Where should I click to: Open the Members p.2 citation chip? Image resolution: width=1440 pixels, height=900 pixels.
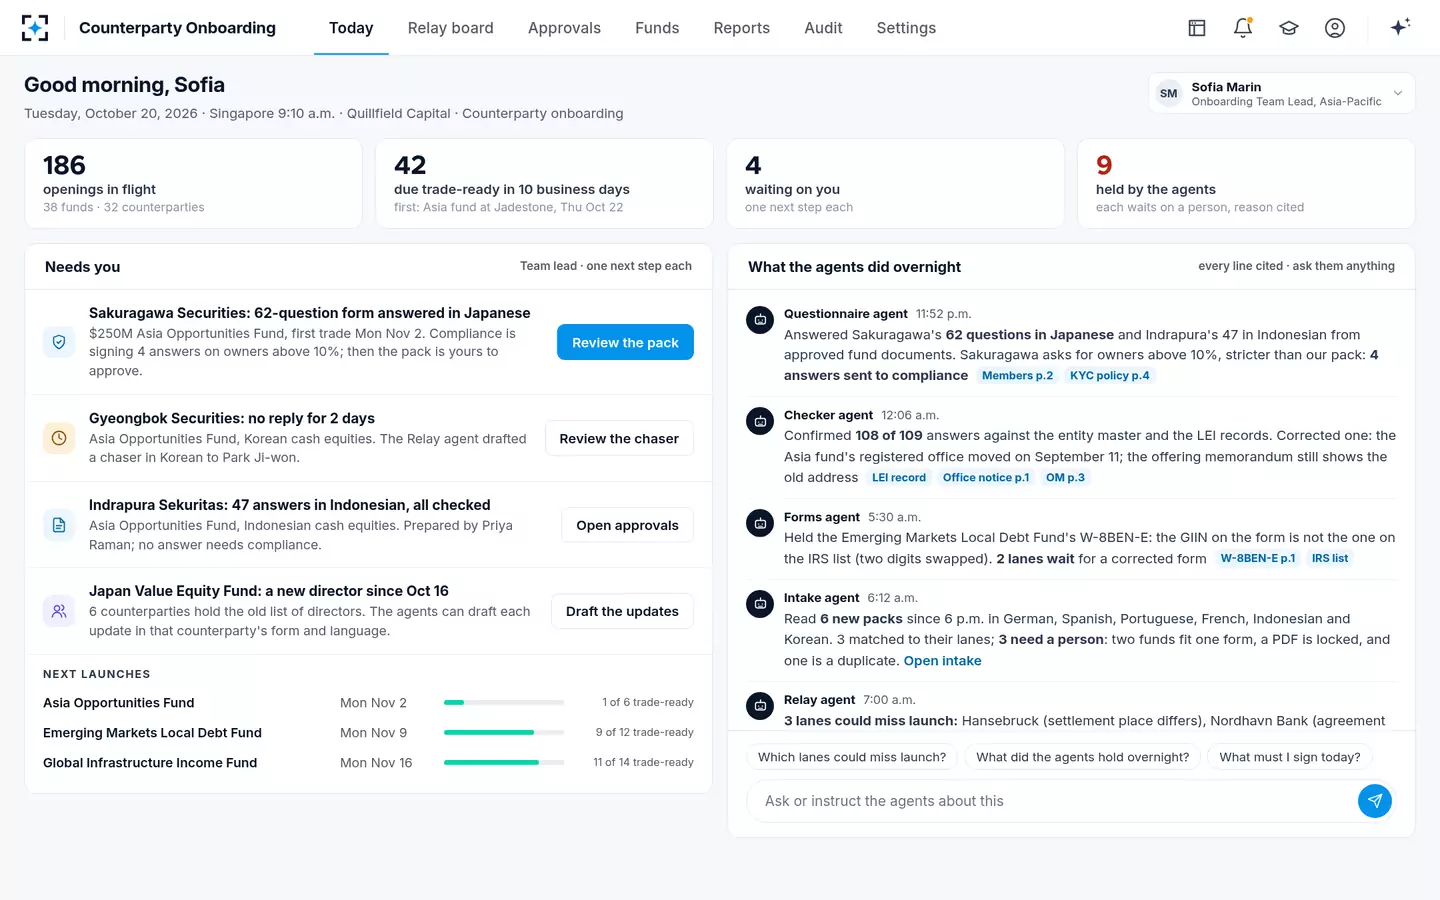tap(1017, 376)
